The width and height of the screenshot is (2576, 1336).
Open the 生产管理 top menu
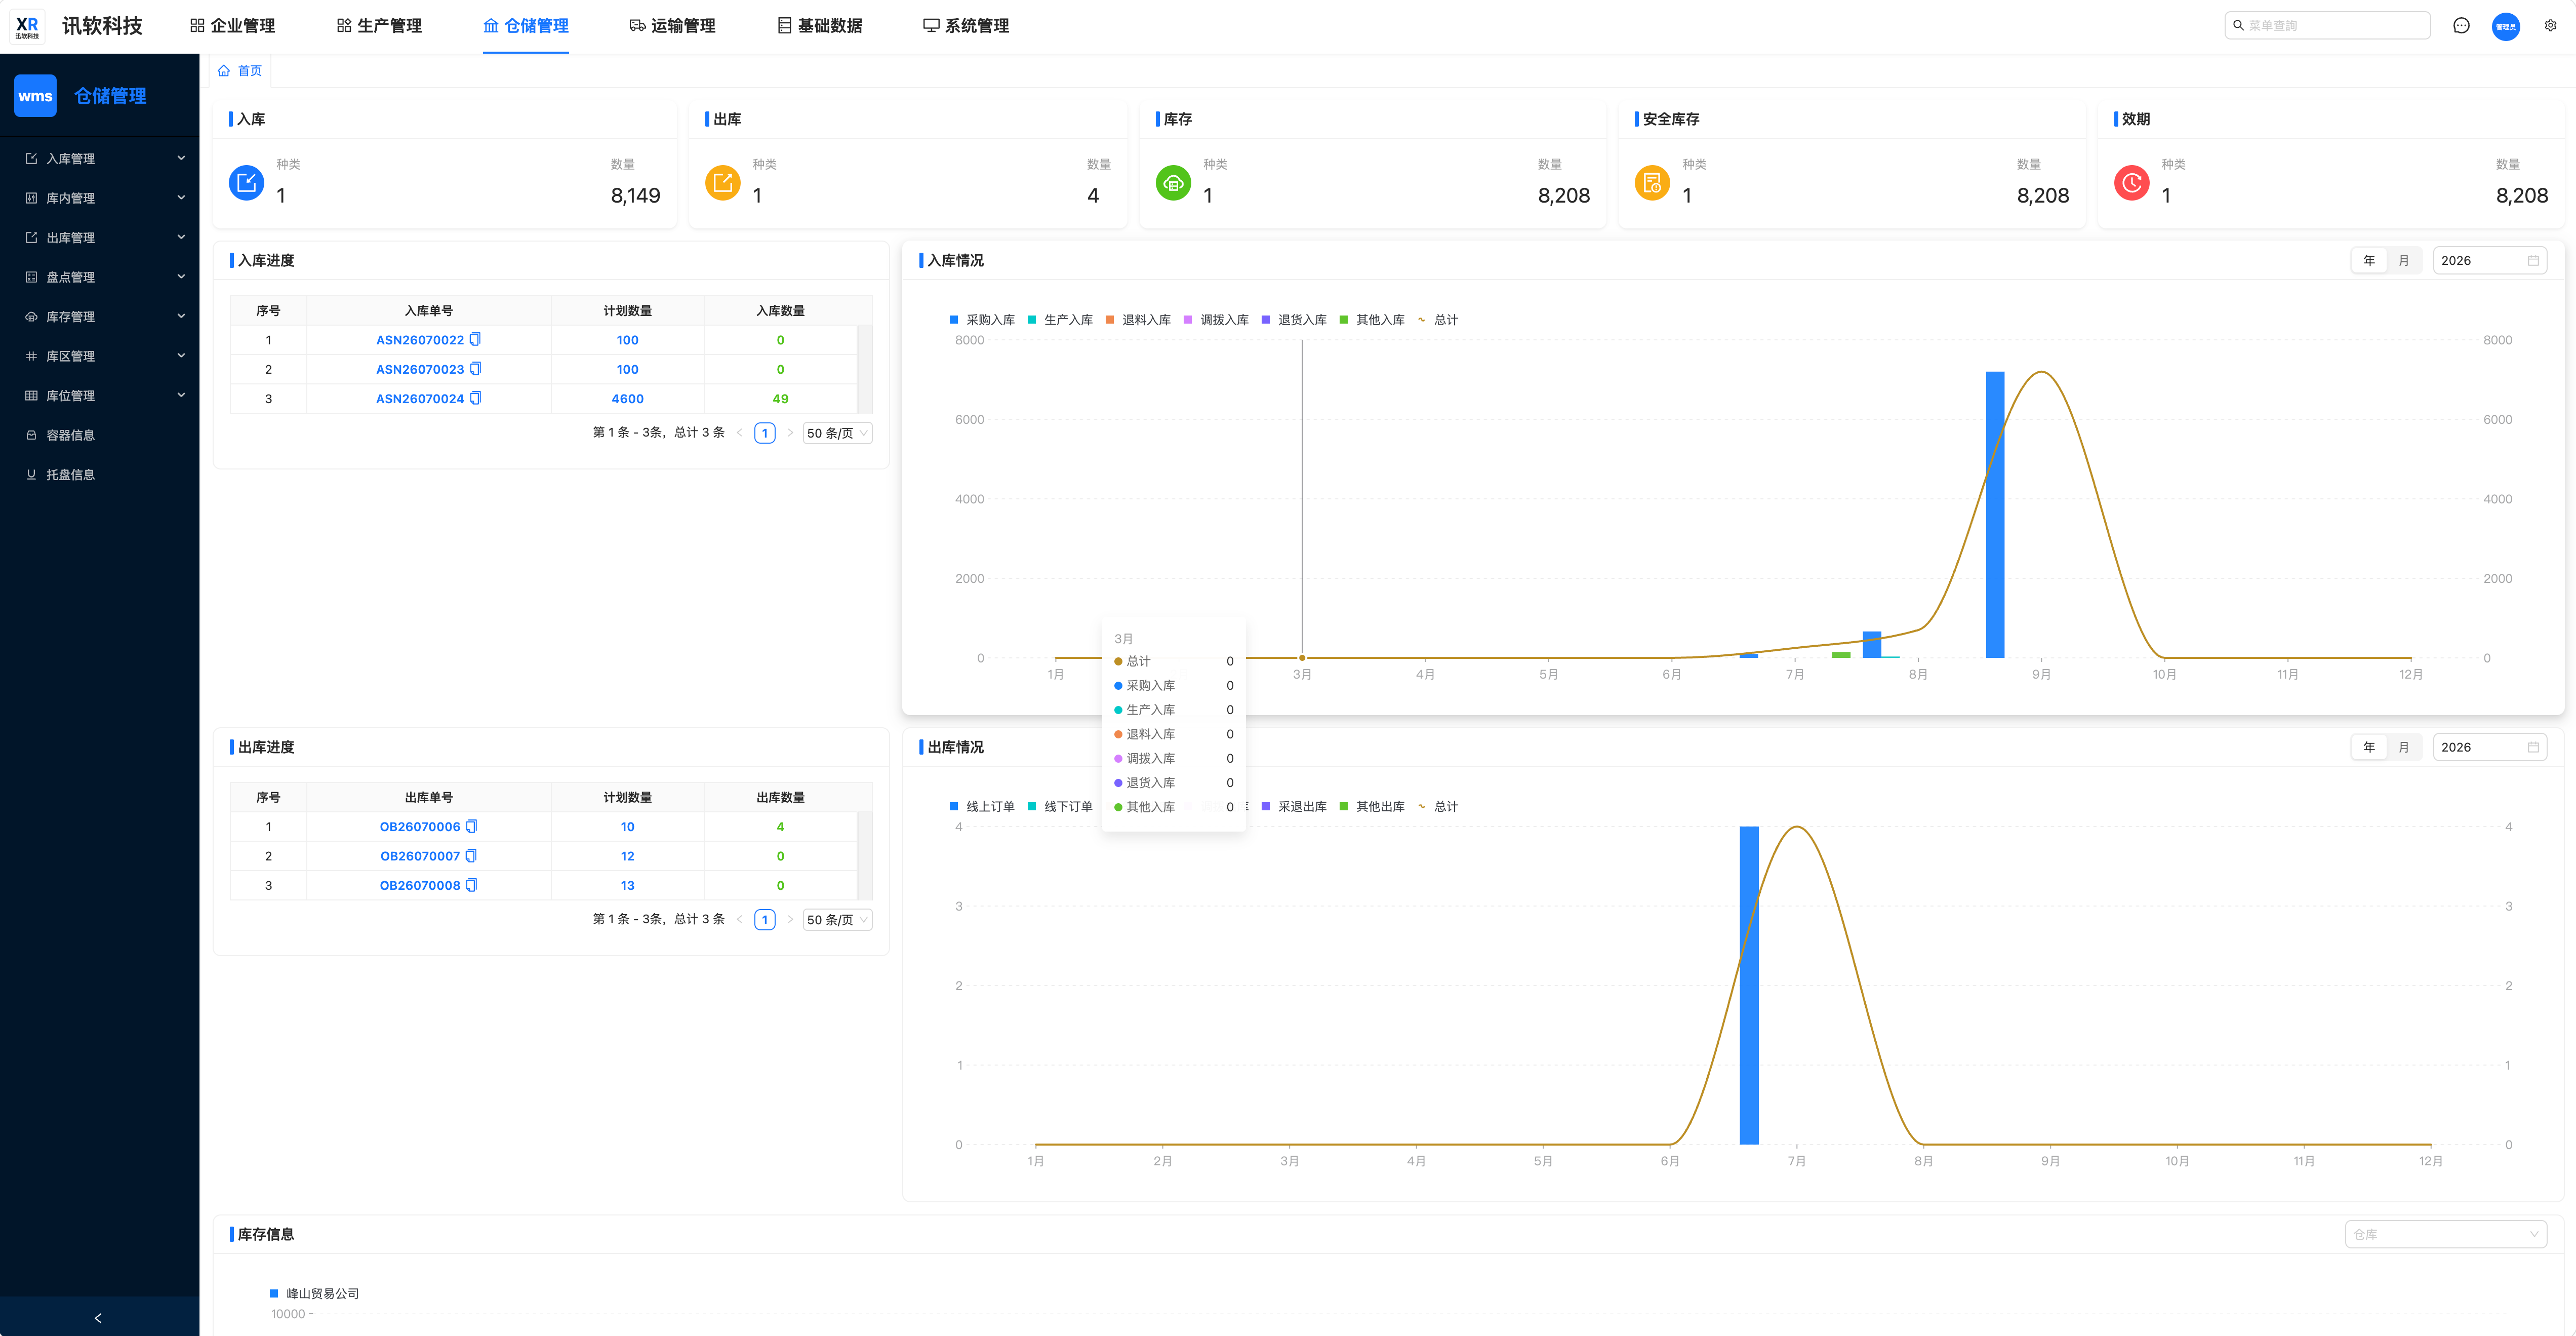[379, 26]
